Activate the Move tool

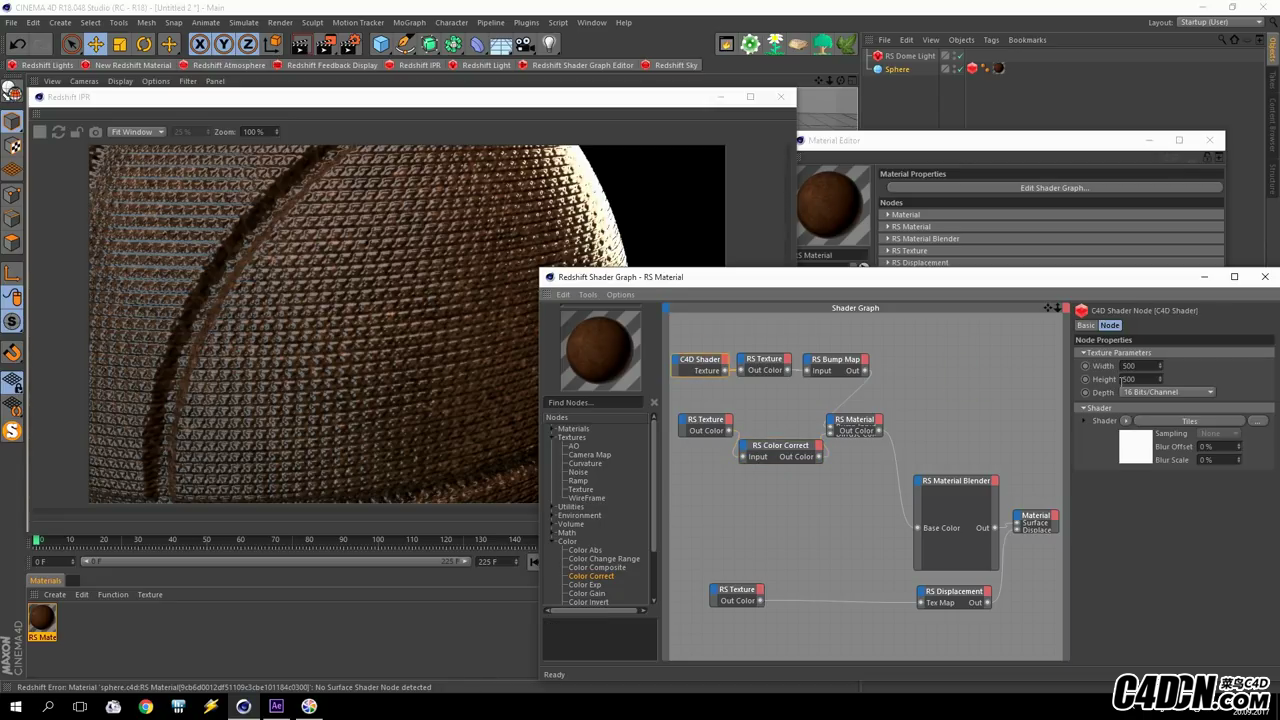[96, 44]
